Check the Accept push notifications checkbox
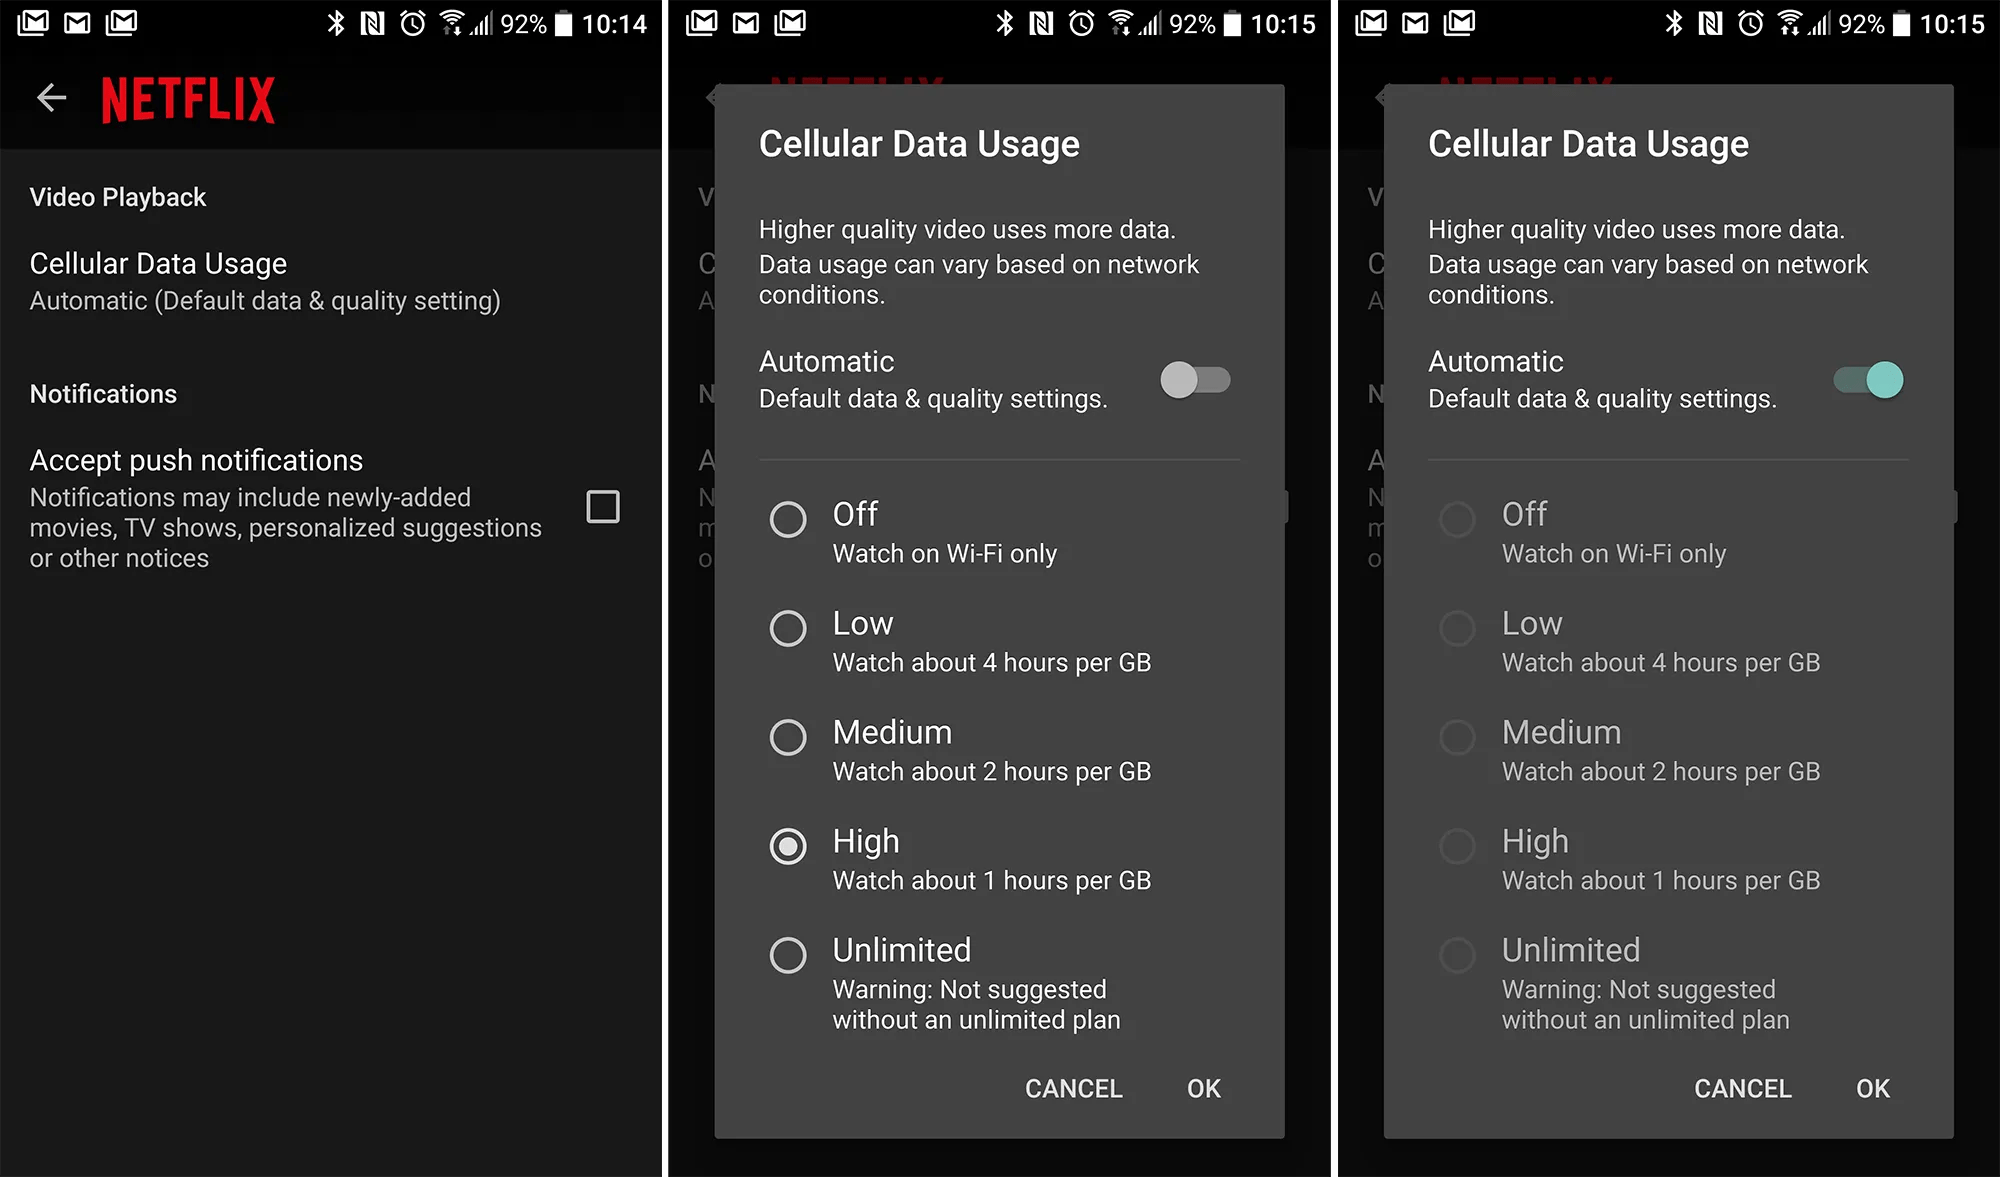 click(602, 507)
